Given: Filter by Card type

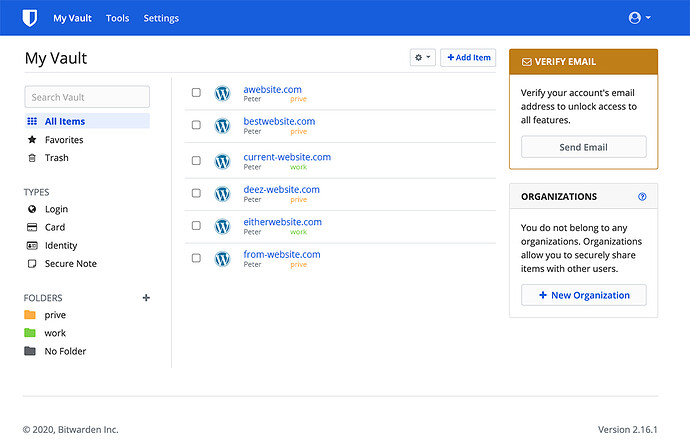Looking at the screenshot, I should click(x=55, y=227).
